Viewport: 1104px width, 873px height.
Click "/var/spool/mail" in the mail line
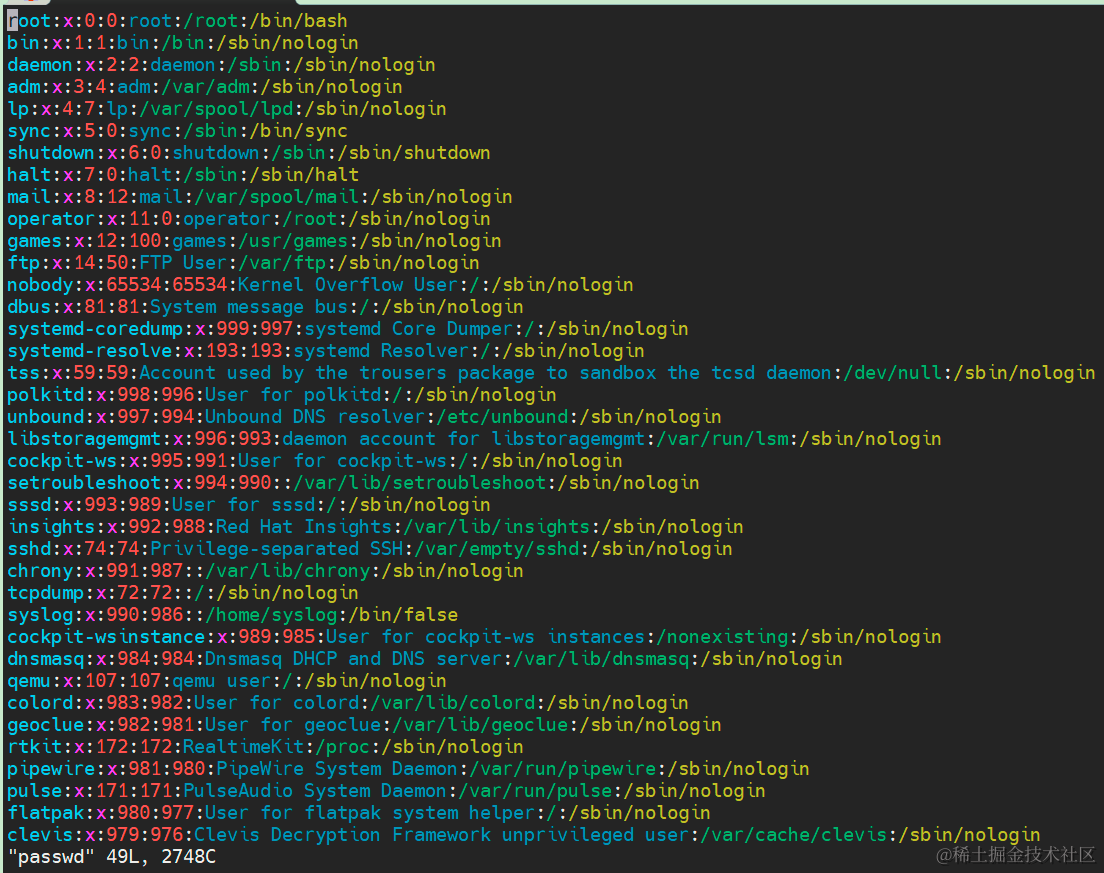pos(277,196)
